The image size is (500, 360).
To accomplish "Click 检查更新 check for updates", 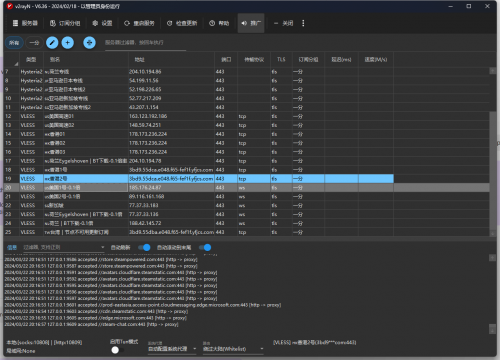I will tap(182, 23).
